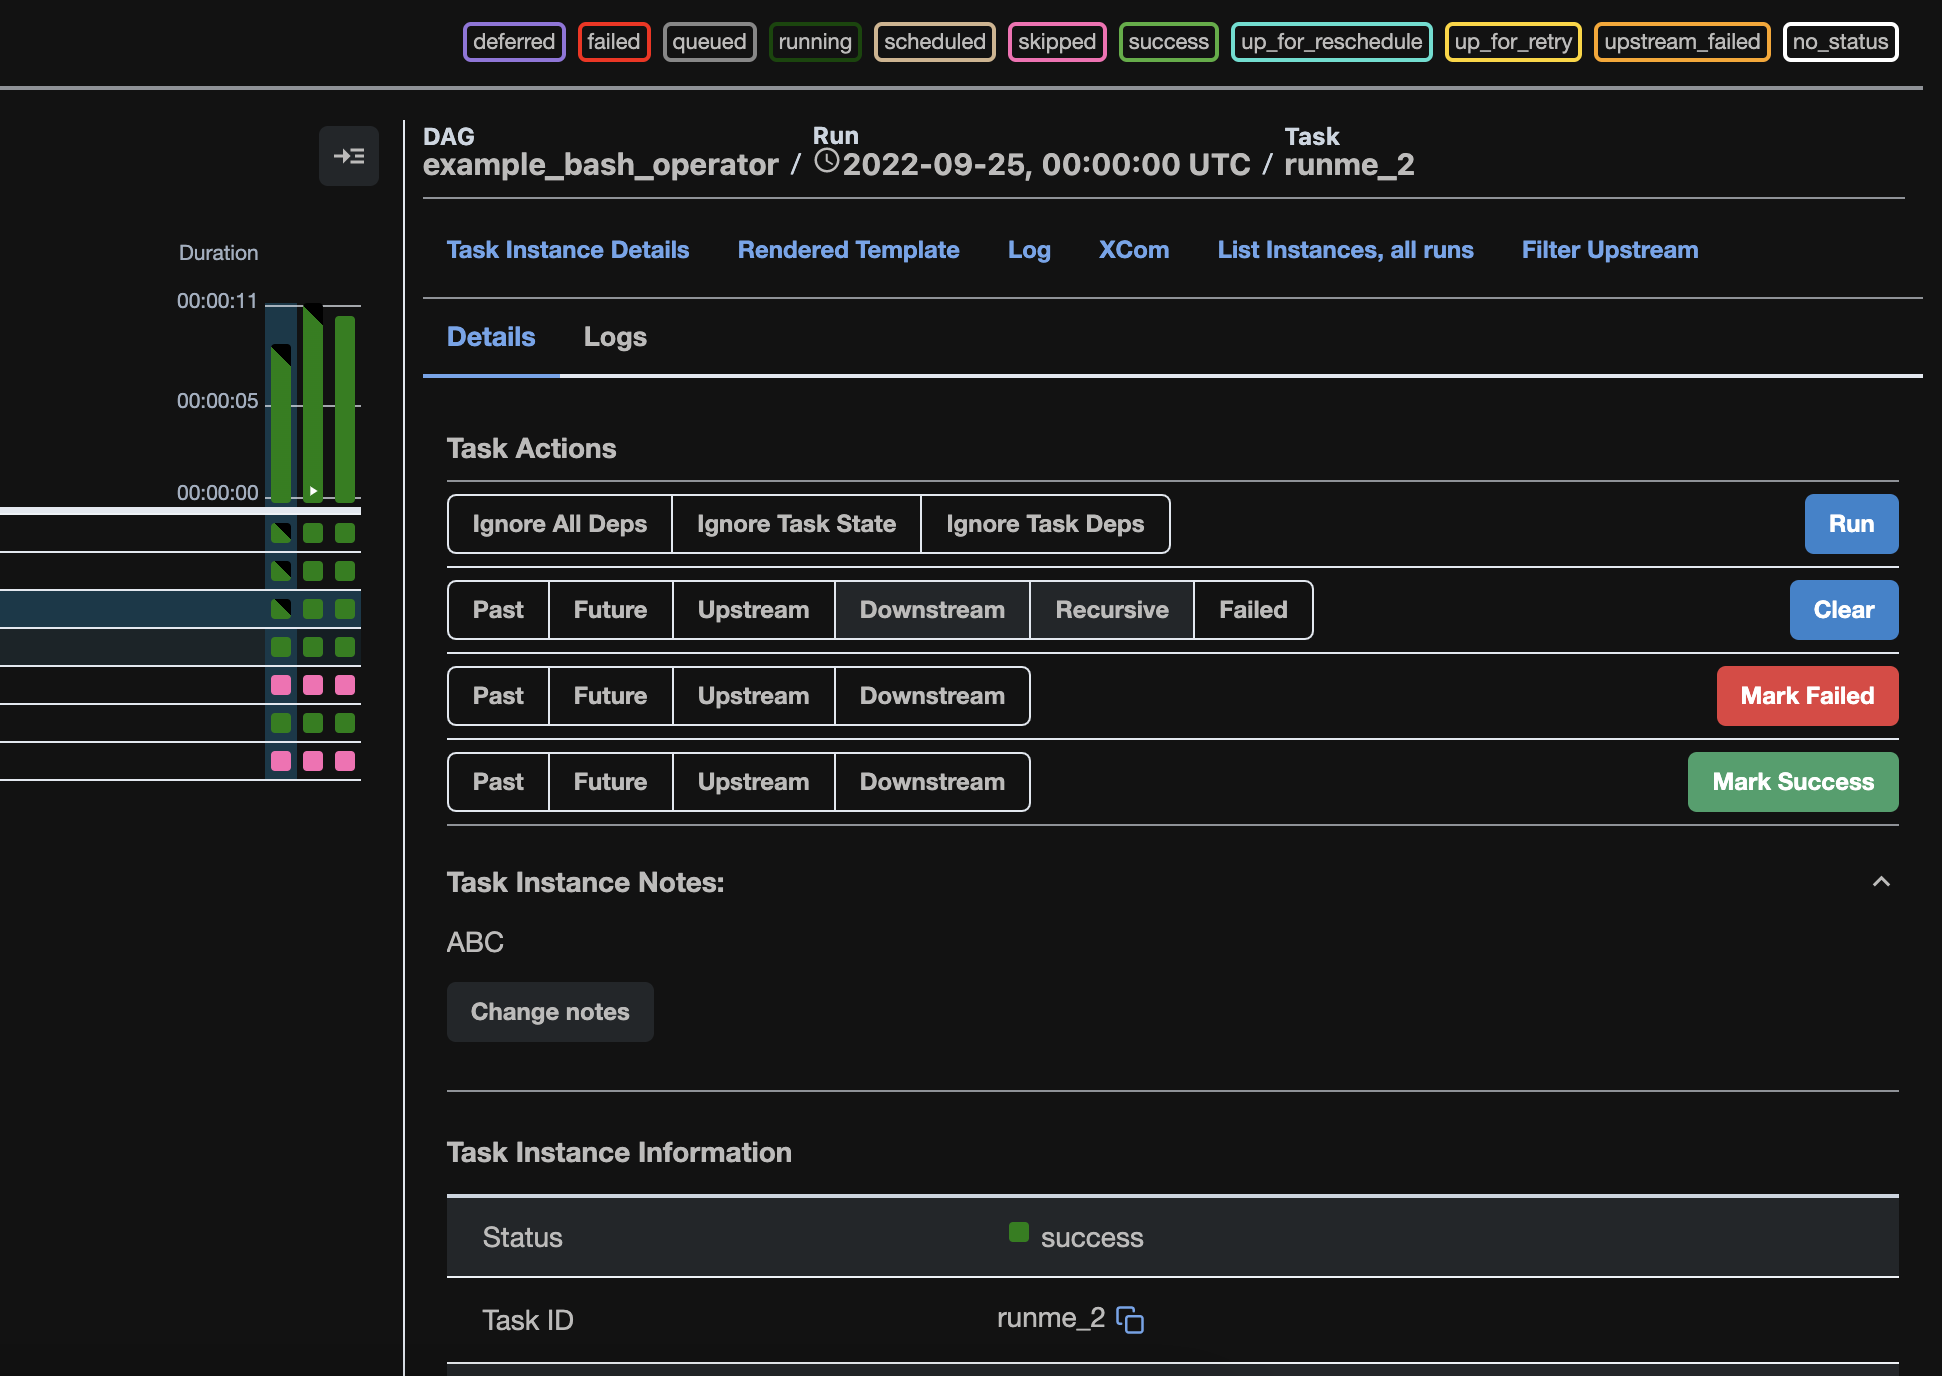Toggle Recursive option in the Clear row
Screen dimensions: 1942x1376
pyautogui.click(x=1111, y=610)
